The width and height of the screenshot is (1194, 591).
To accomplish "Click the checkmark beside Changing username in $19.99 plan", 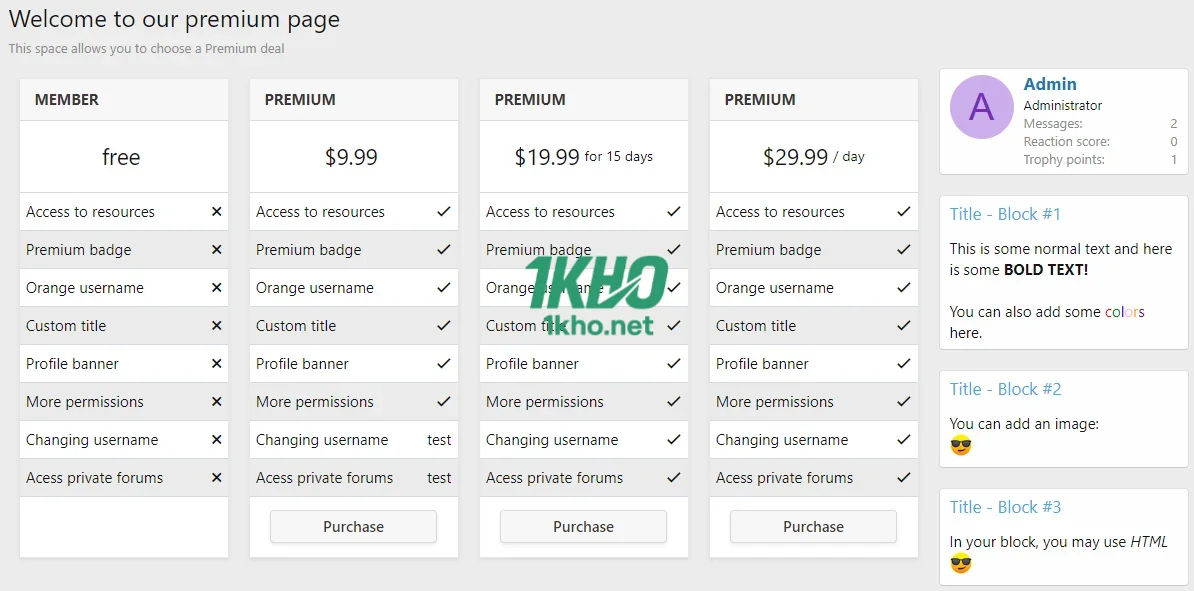I will pos(674,439).
